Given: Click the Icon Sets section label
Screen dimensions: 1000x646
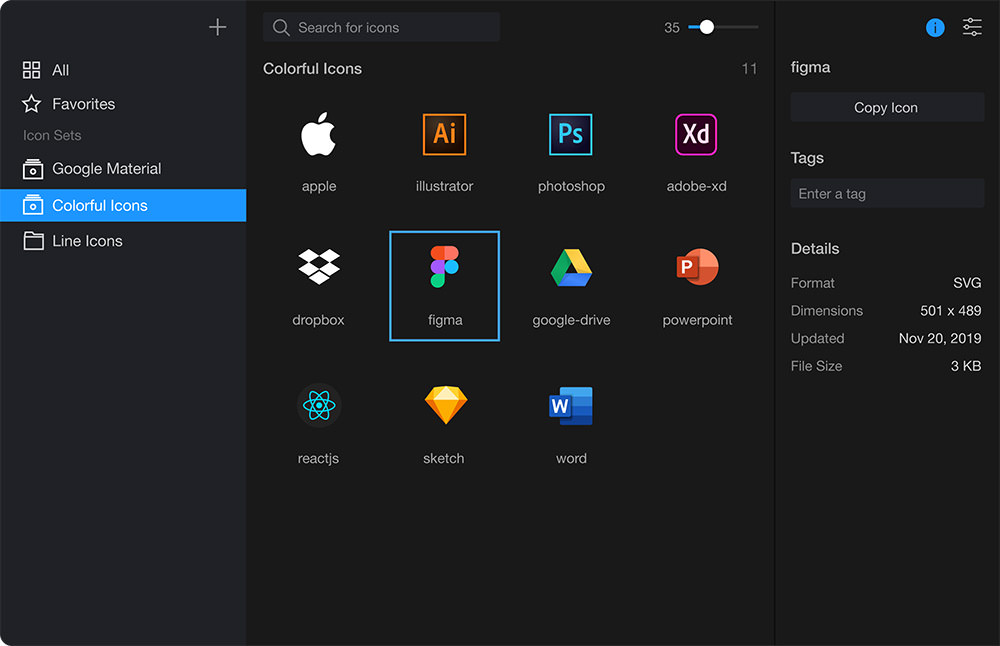Looking at the screenshot, I should click(52, 135).
